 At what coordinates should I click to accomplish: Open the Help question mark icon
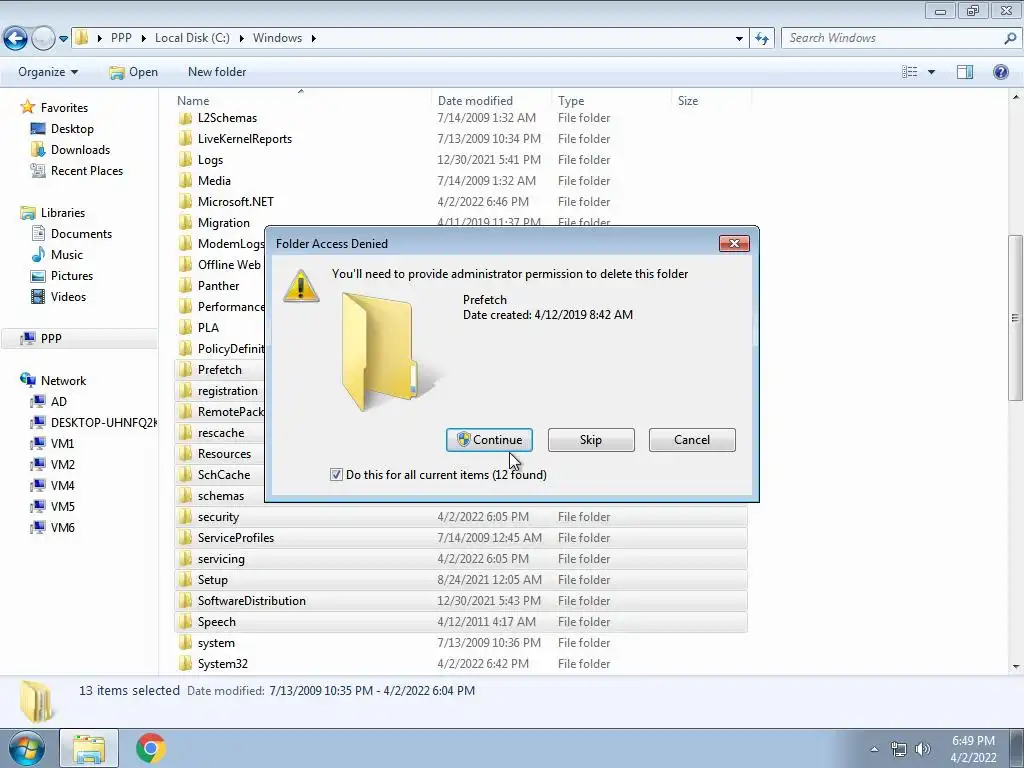pos(1000,72)
